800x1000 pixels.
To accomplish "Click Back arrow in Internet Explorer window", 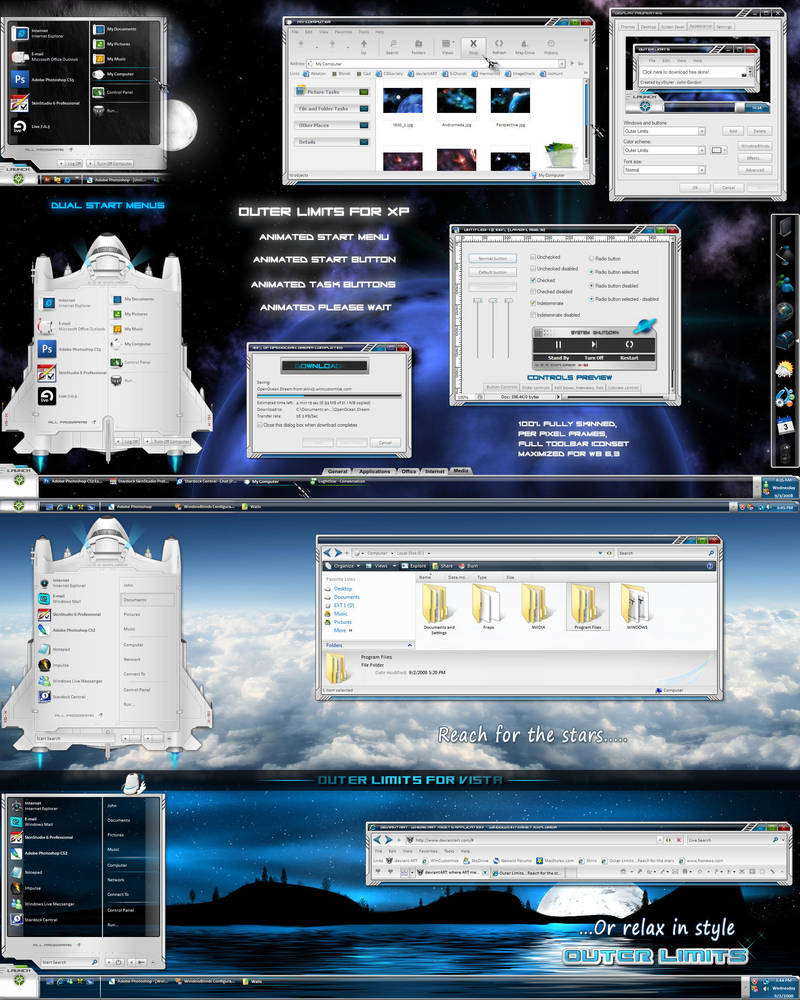I will click(x=377, y=840).
